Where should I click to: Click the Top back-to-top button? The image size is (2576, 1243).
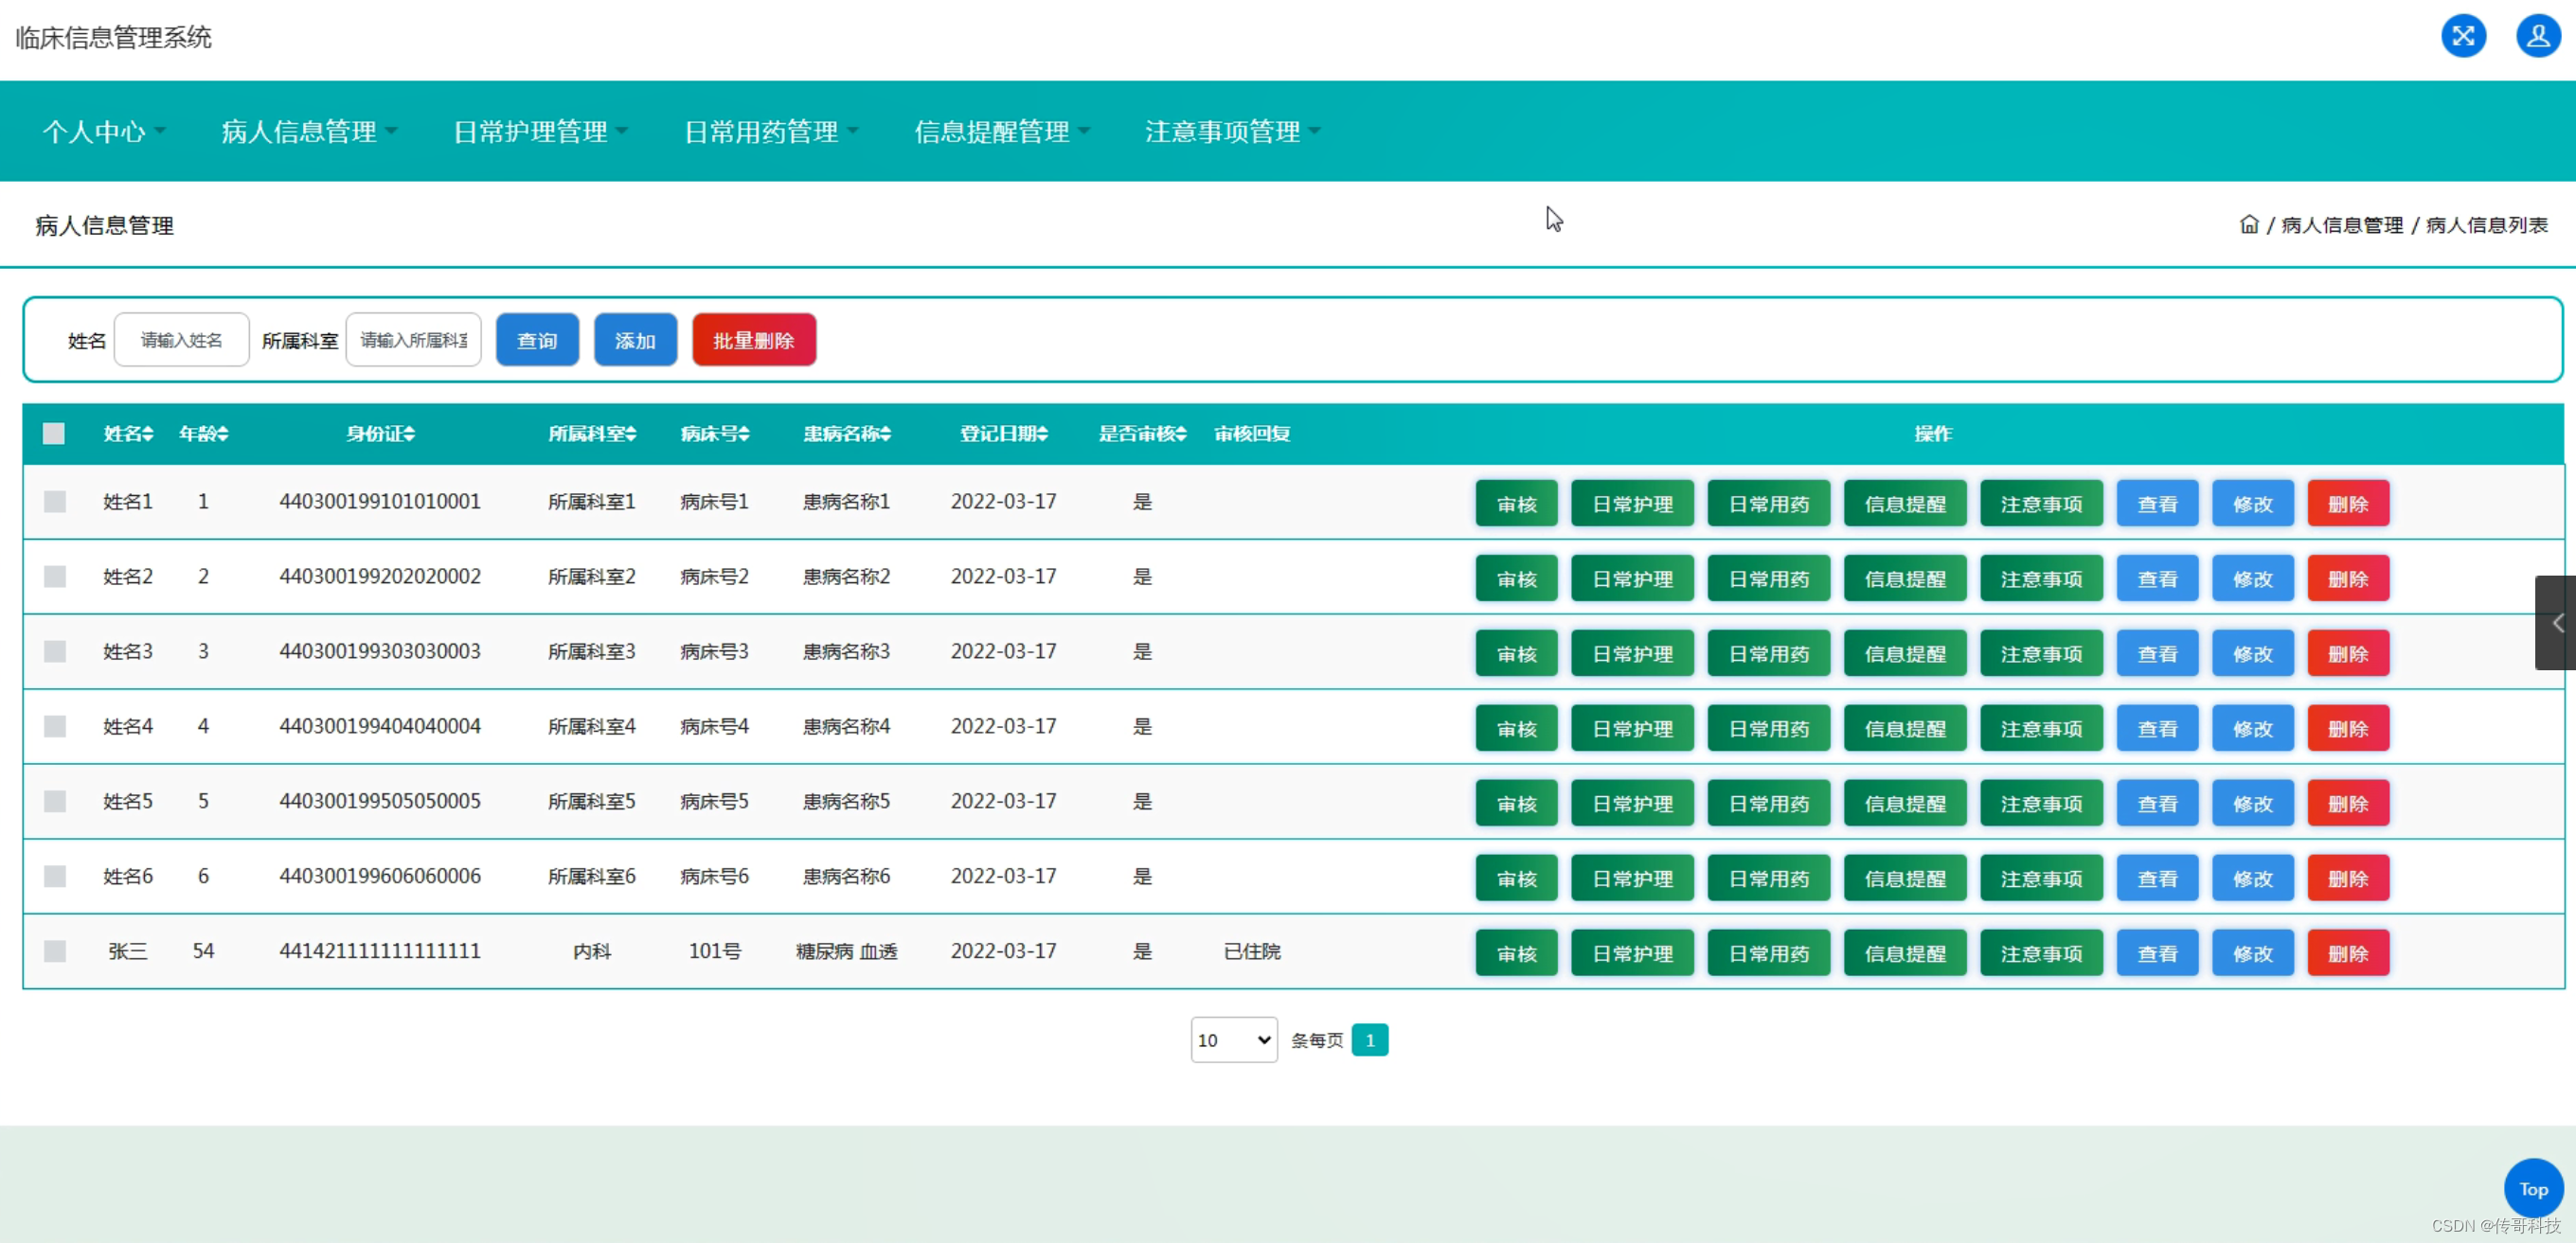tap(2532, 1187)
